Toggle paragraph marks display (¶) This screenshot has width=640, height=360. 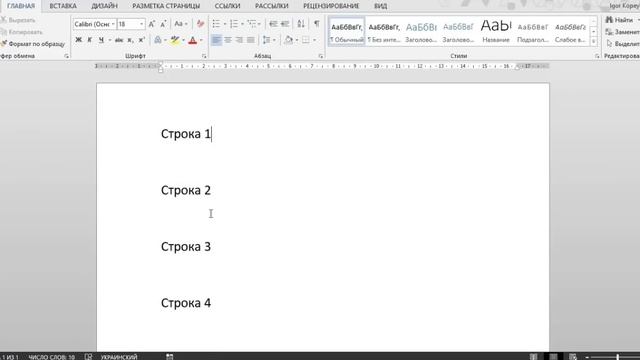pos(316,24)
